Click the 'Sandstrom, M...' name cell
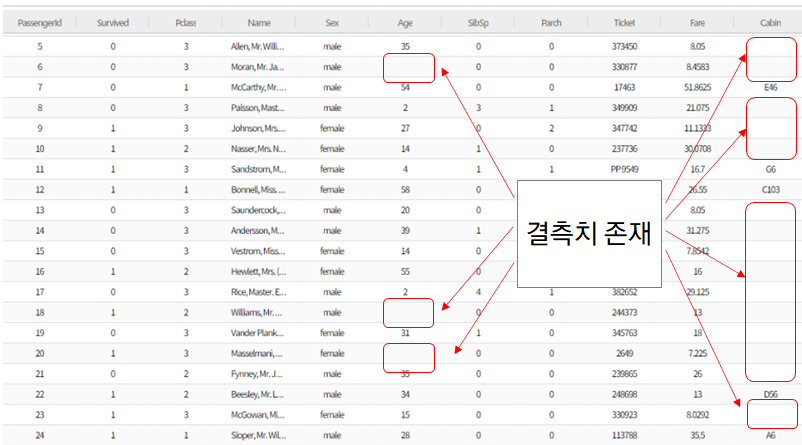This screenshot has width=802, height=445. coord(258,169)
